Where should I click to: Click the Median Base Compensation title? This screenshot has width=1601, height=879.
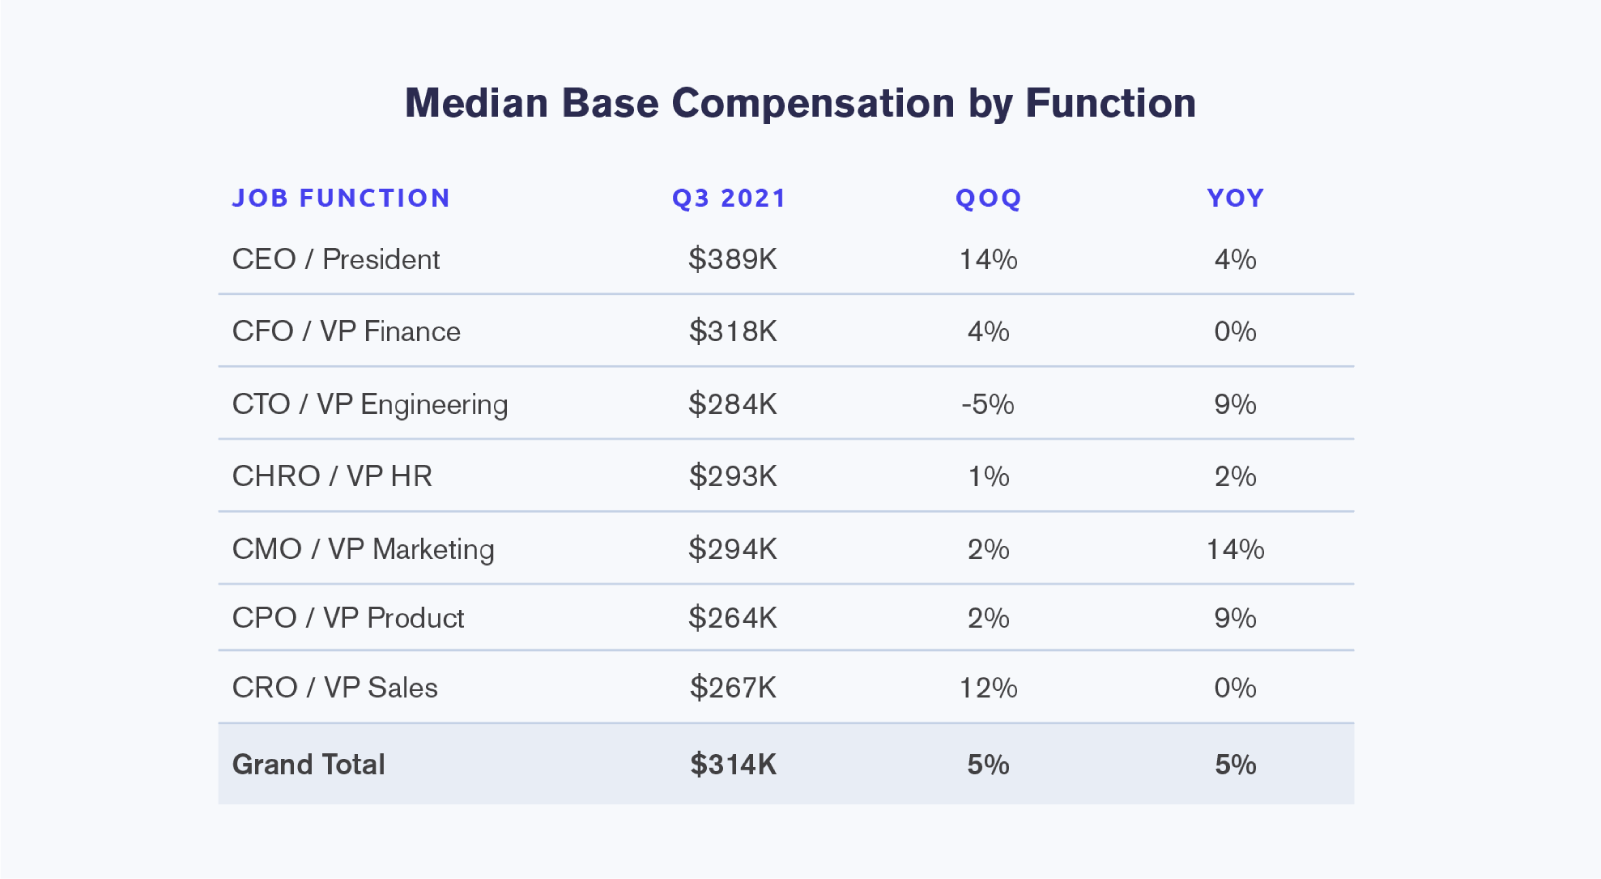[800, 104]
